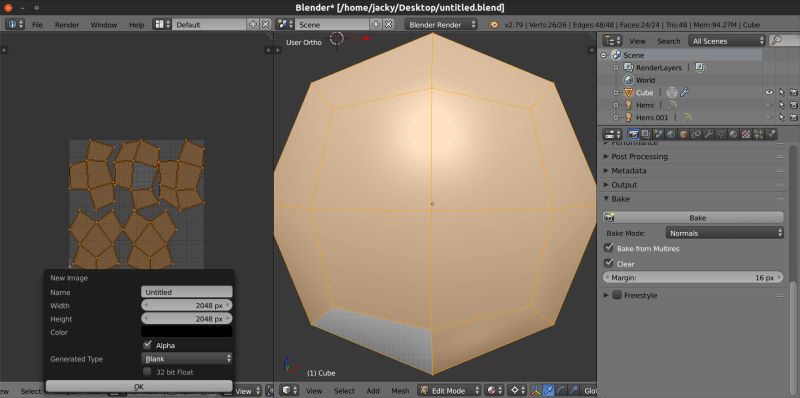
Task: Open the Blender Render engine dropdown
Action: (441, 24)
